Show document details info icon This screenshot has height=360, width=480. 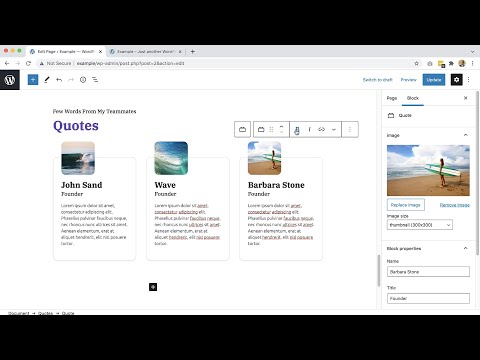pos(83,80)
